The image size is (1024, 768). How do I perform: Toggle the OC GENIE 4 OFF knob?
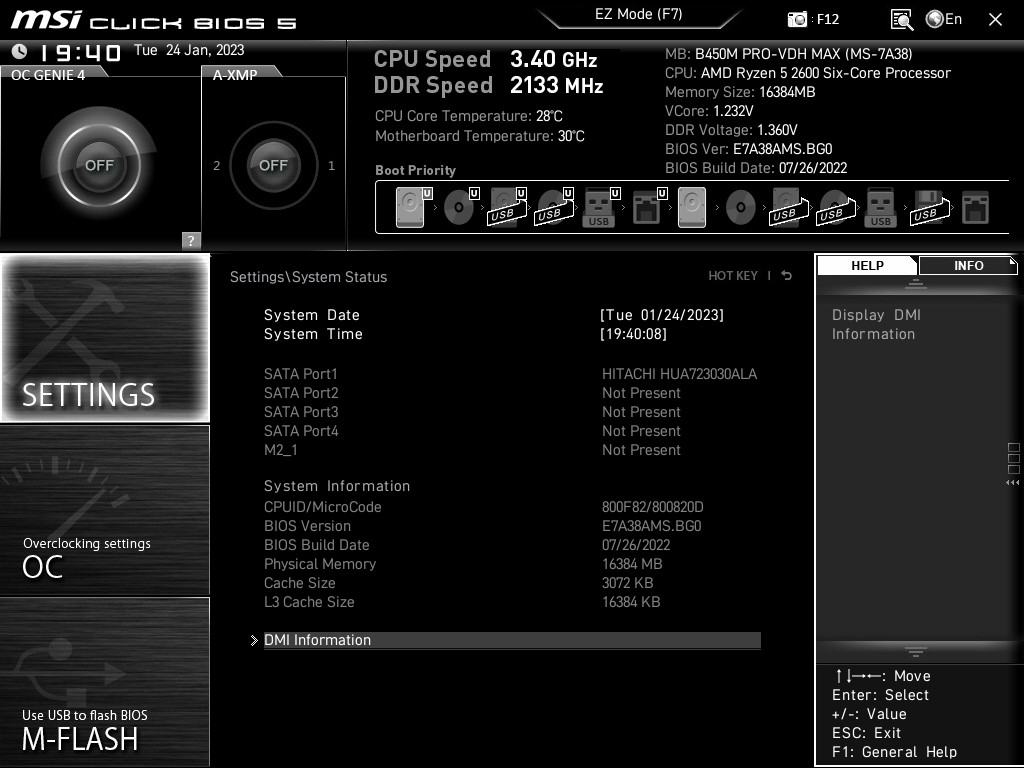(99, 165)
